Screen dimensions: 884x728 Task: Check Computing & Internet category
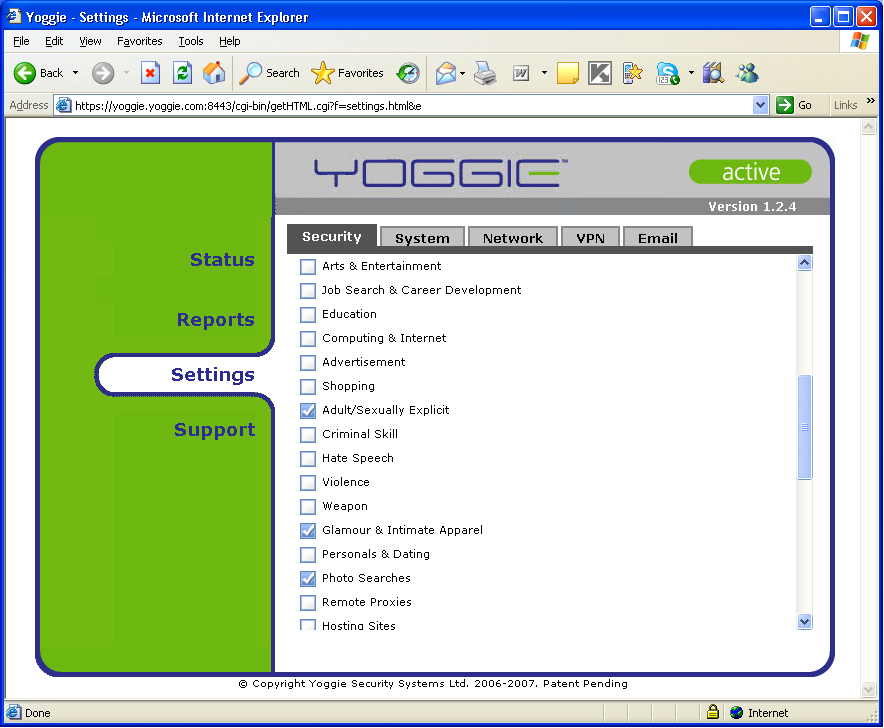coord(308,338)
